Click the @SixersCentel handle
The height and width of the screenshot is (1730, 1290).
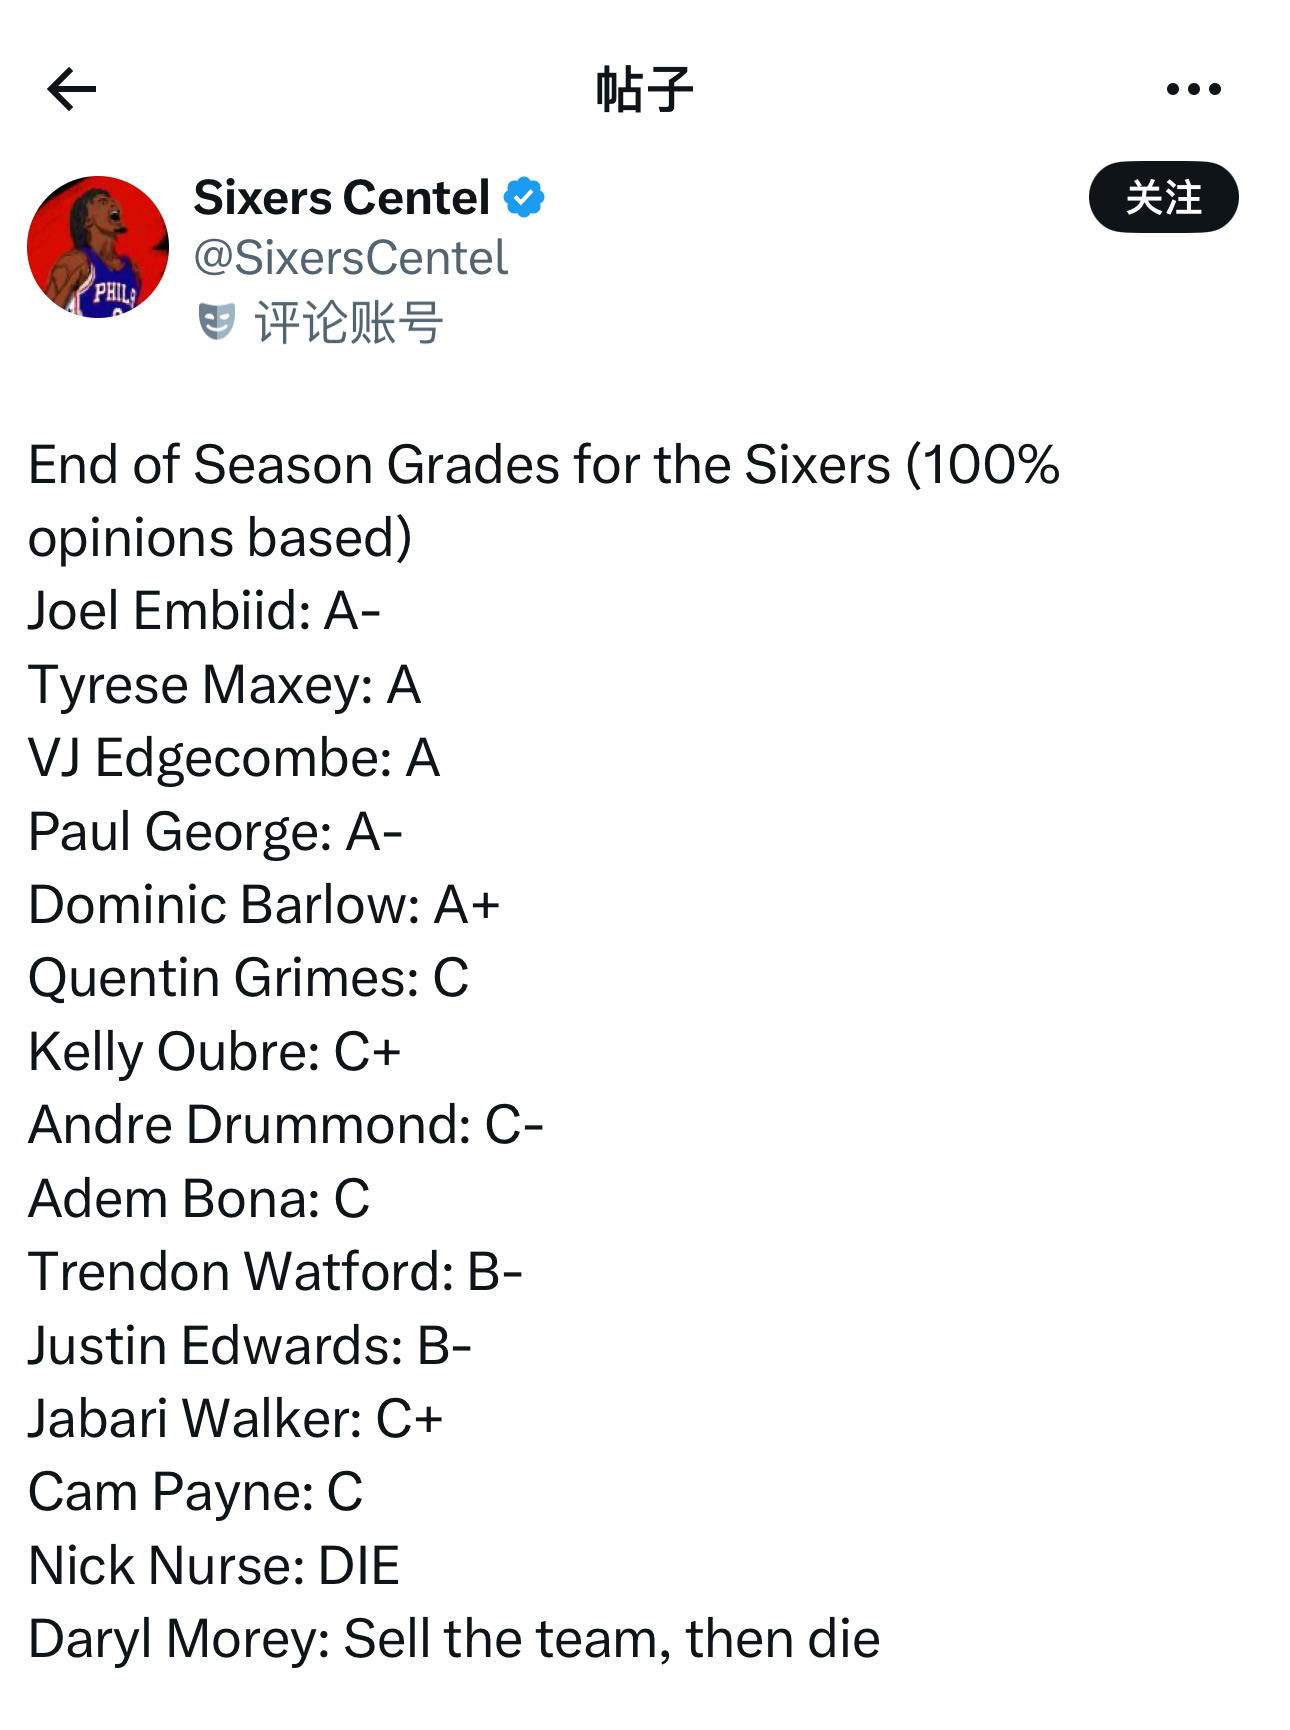tap(351, 258)
